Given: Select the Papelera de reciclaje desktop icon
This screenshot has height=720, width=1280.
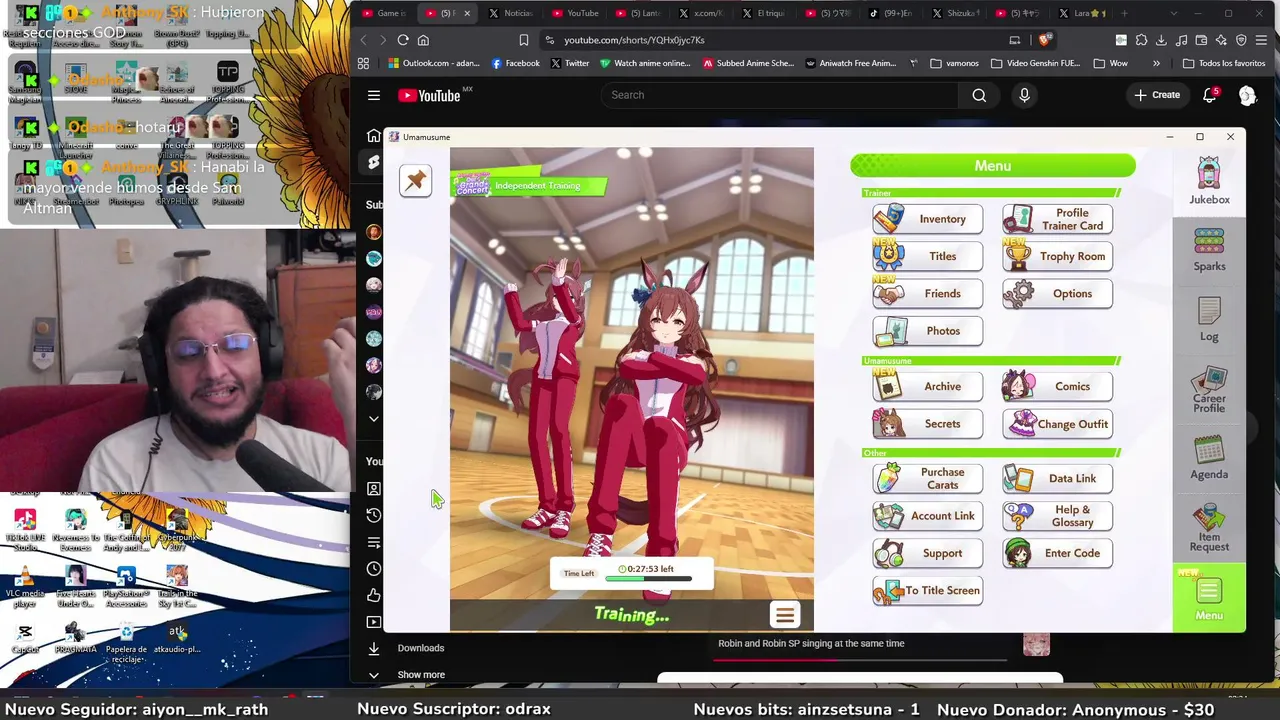Looking at the screenshot, I should point(126,640).
